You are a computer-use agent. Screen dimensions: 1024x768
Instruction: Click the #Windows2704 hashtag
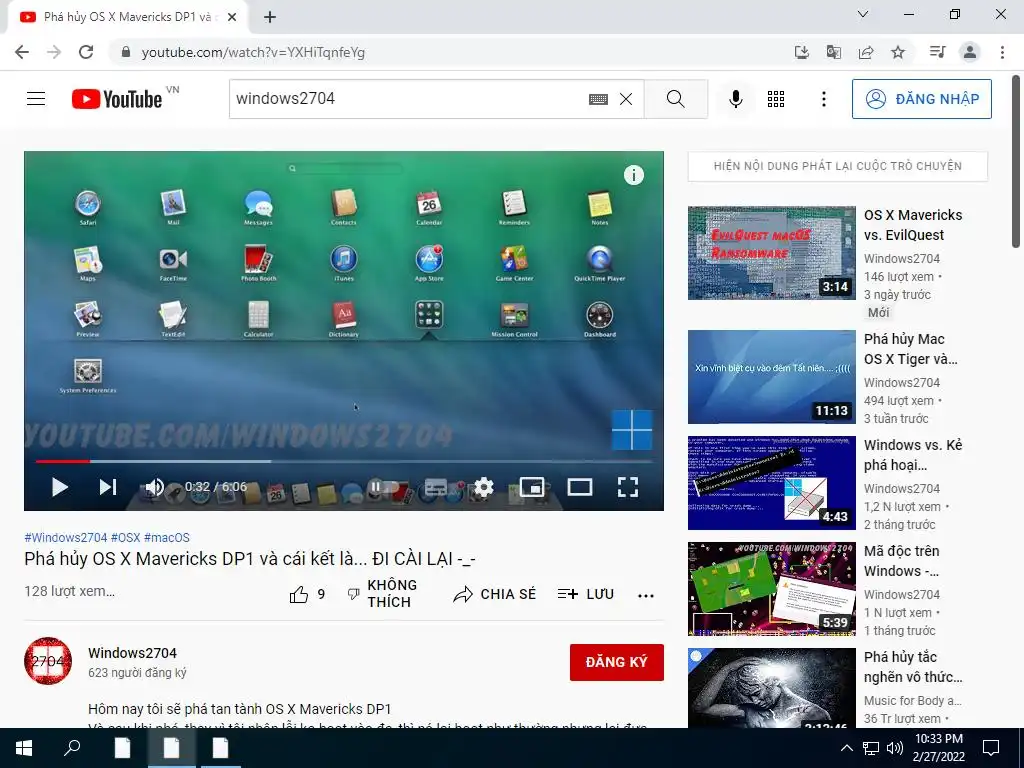pos(65,537)
